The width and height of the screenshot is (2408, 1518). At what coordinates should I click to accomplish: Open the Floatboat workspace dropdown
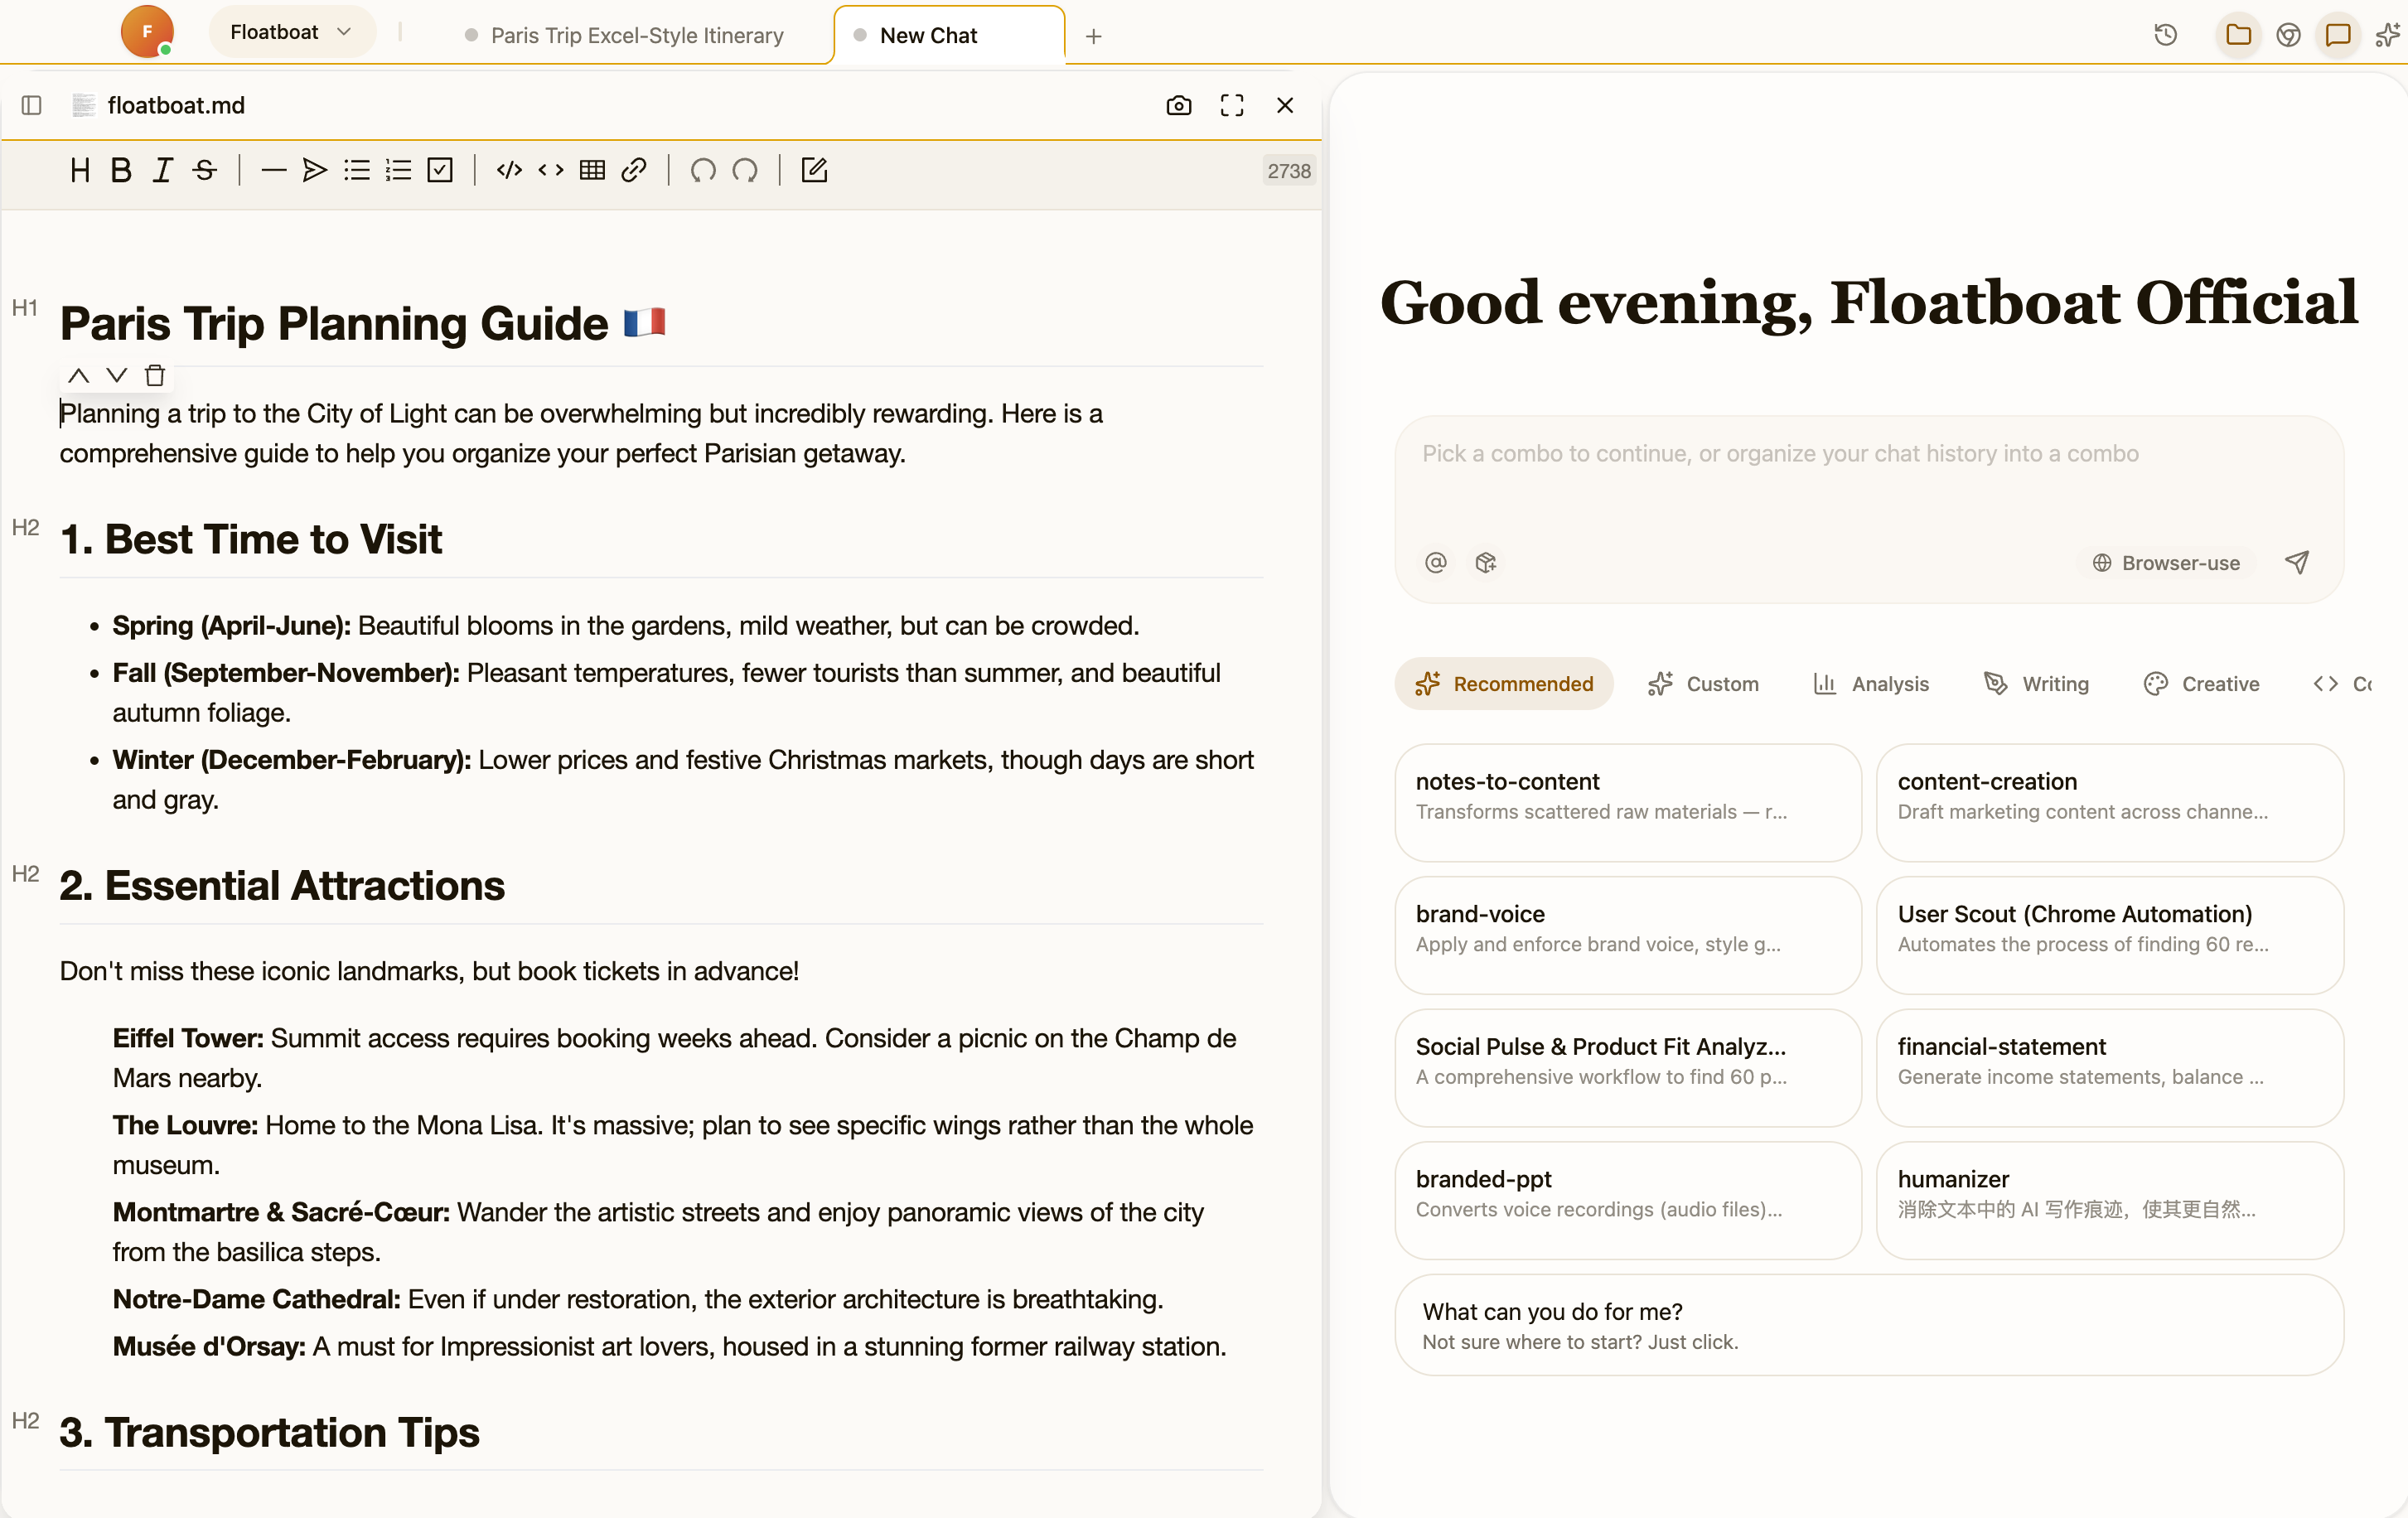click(x=291, y=32)
